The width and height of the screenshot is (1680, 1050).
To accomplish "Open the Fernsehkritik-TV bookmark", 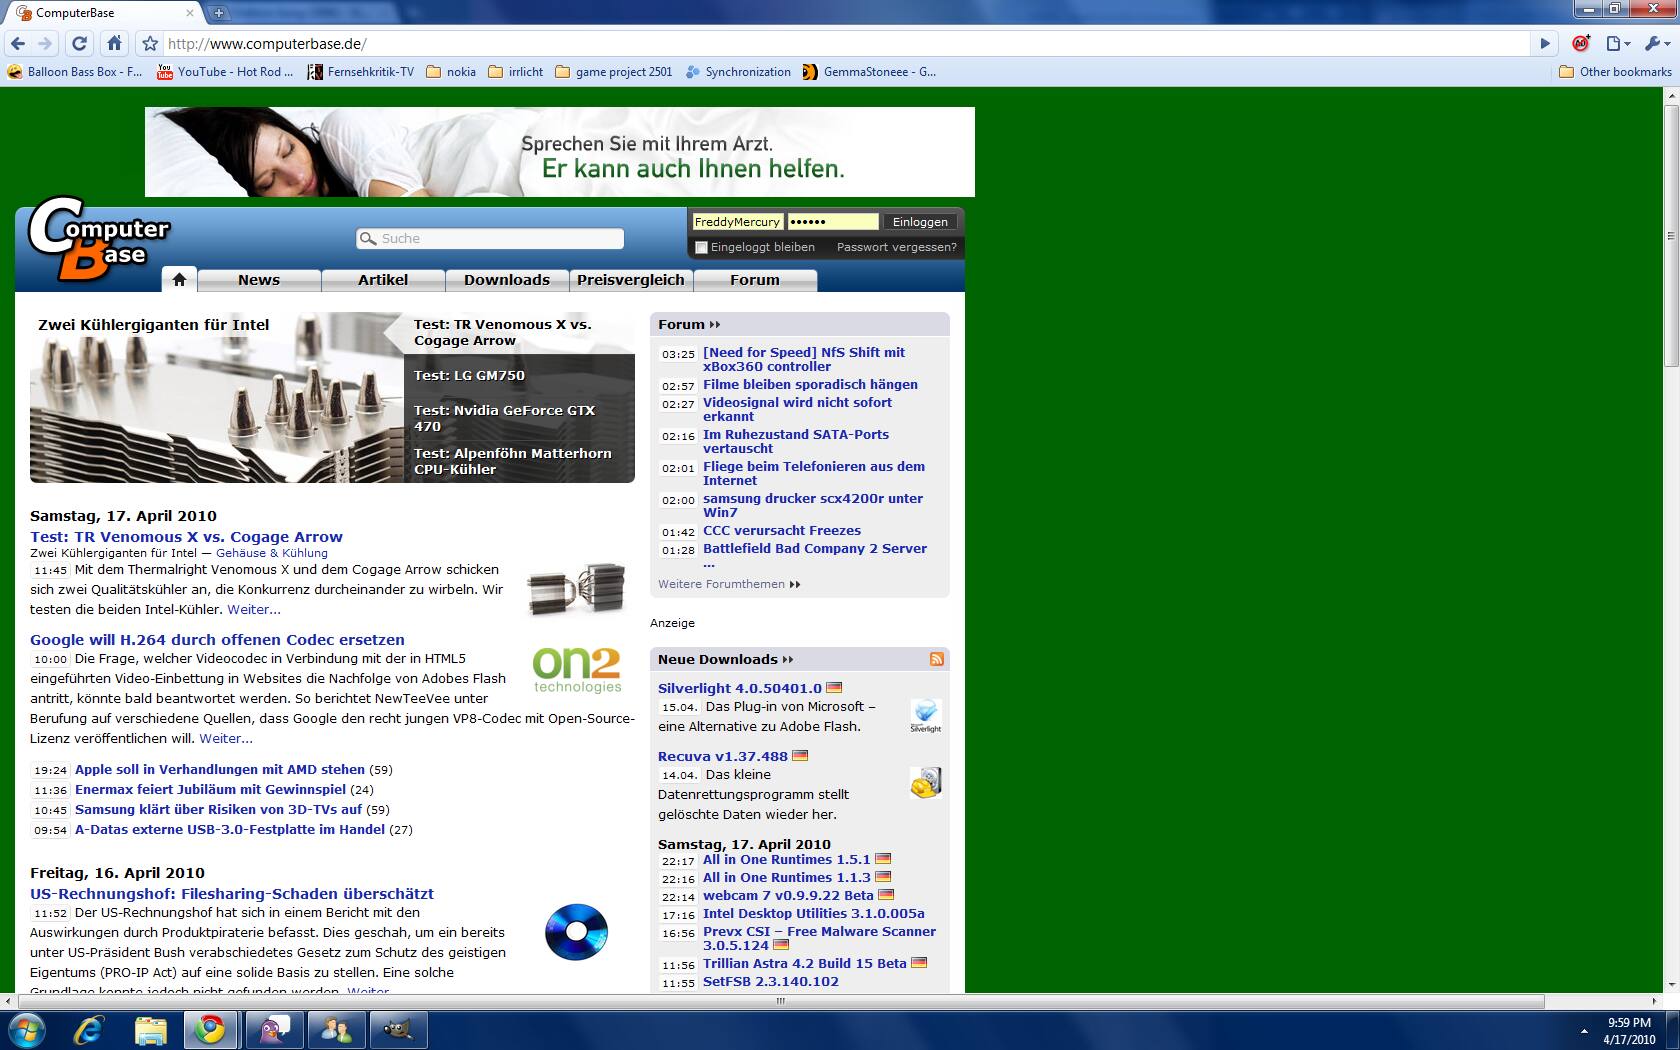I will [360, 72].
